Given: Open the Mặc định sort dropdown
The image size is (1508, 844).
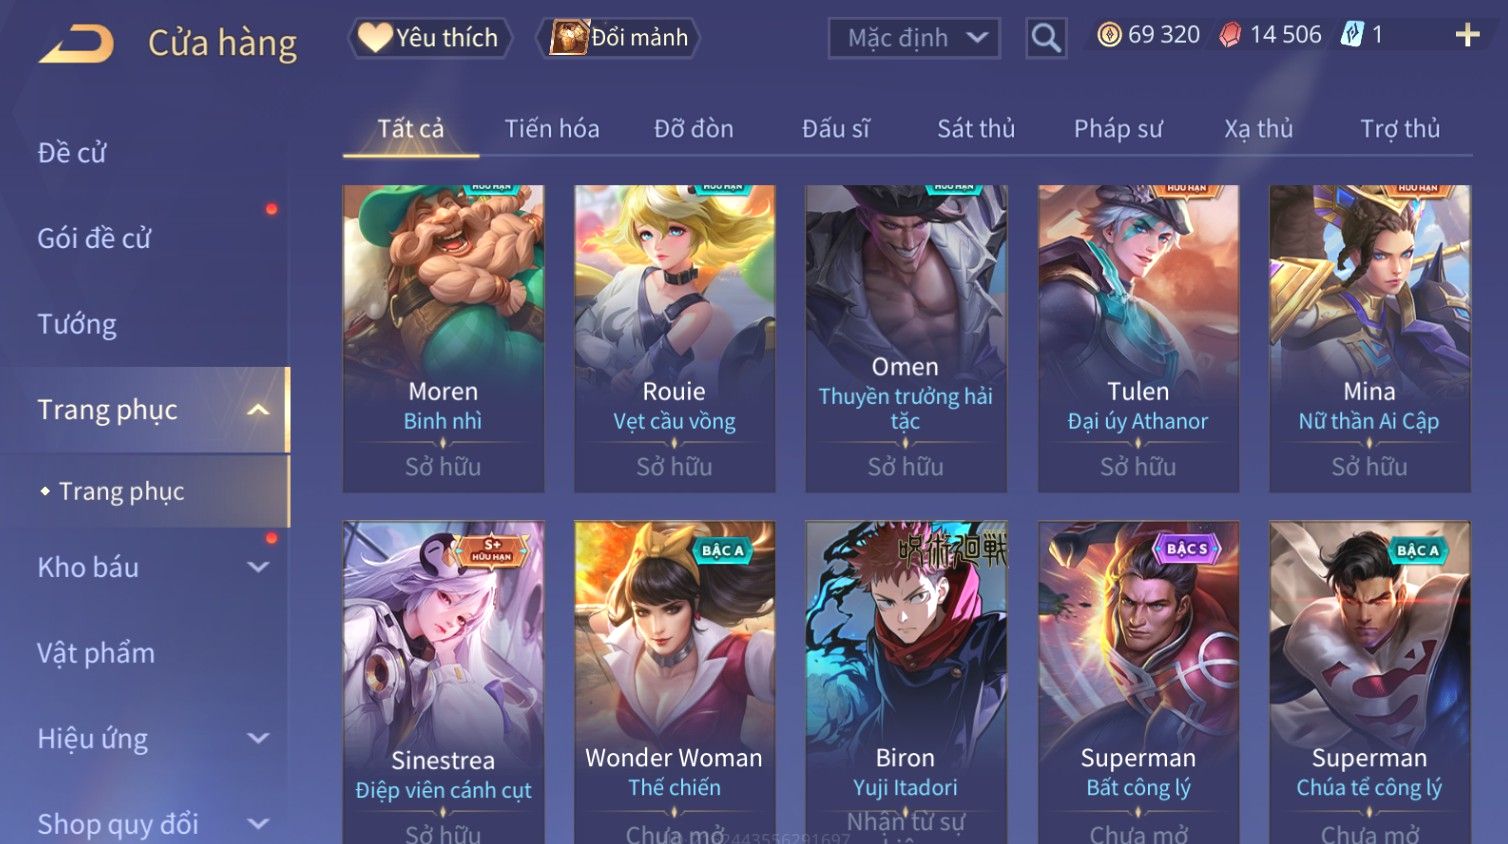Looking at the screenshot, I should click(914, 38).
